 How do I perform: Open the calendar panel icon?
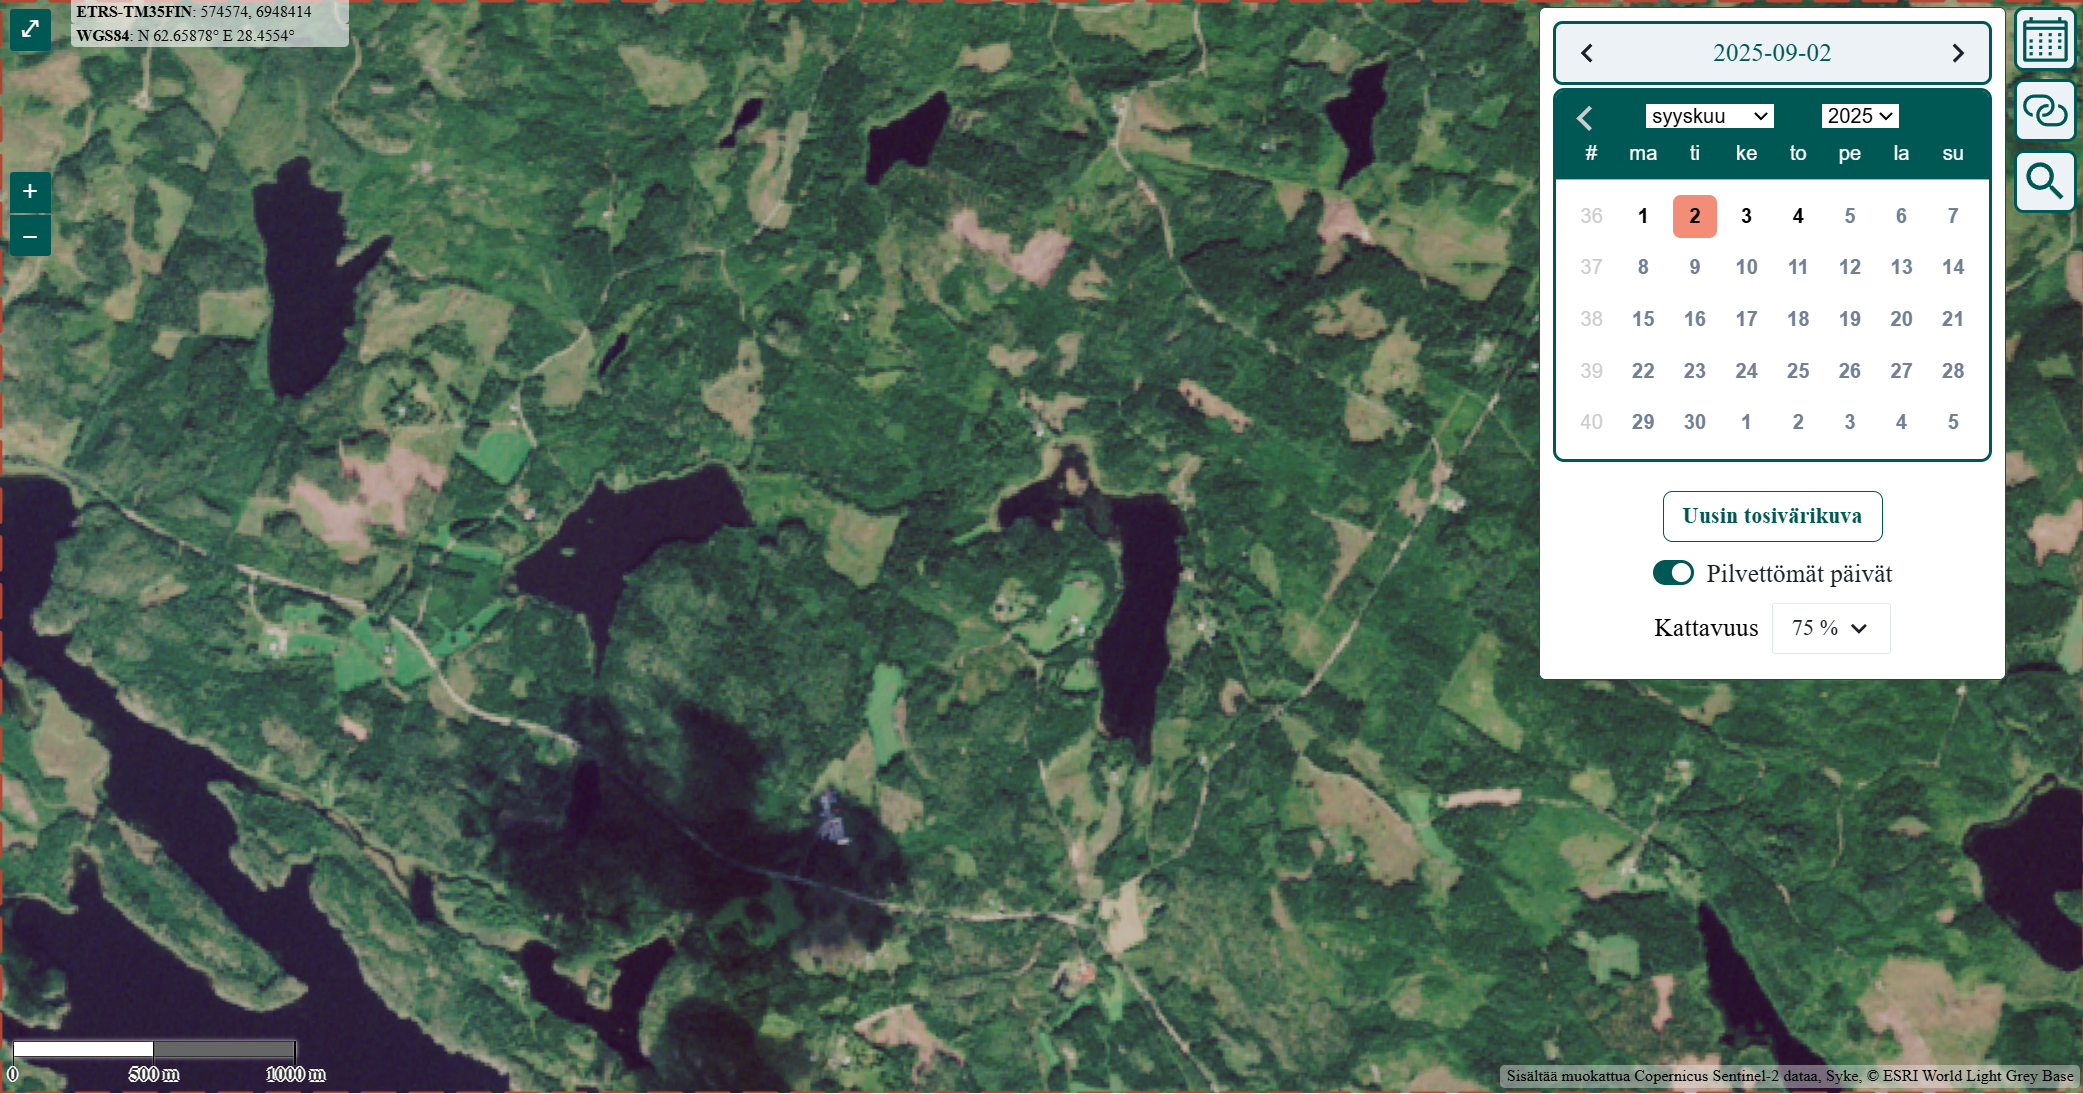pos(2044,41)
